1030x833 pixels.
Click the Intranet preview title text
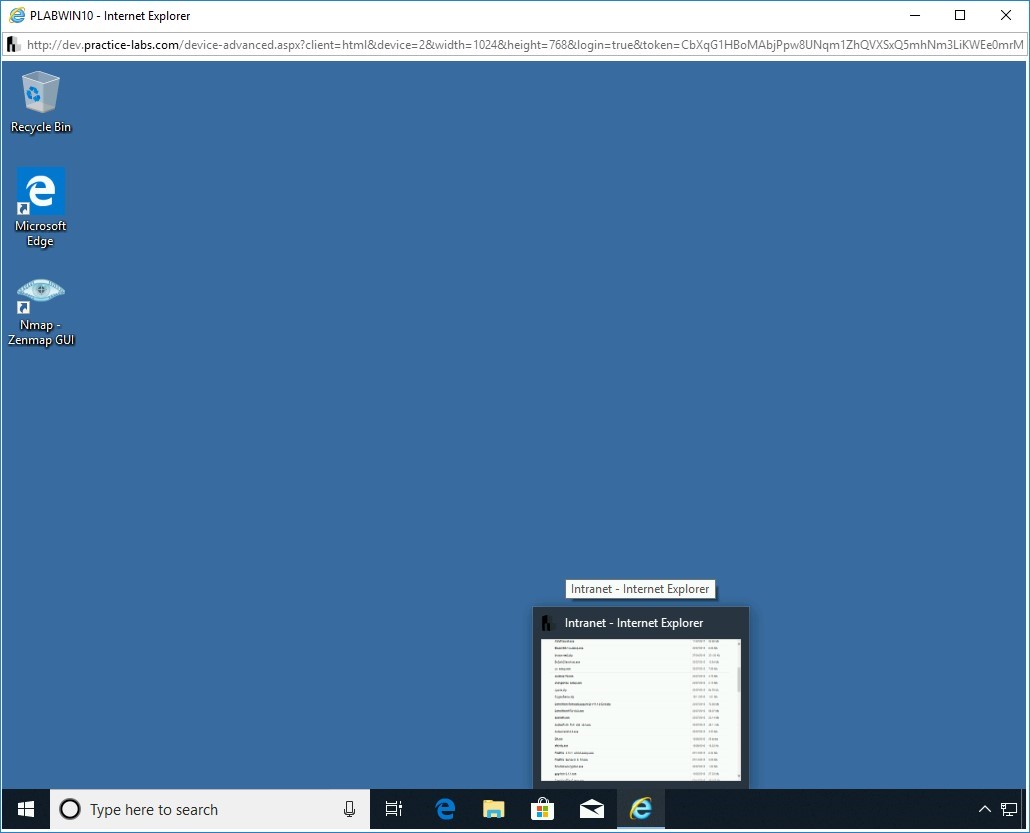coord(634,623)
